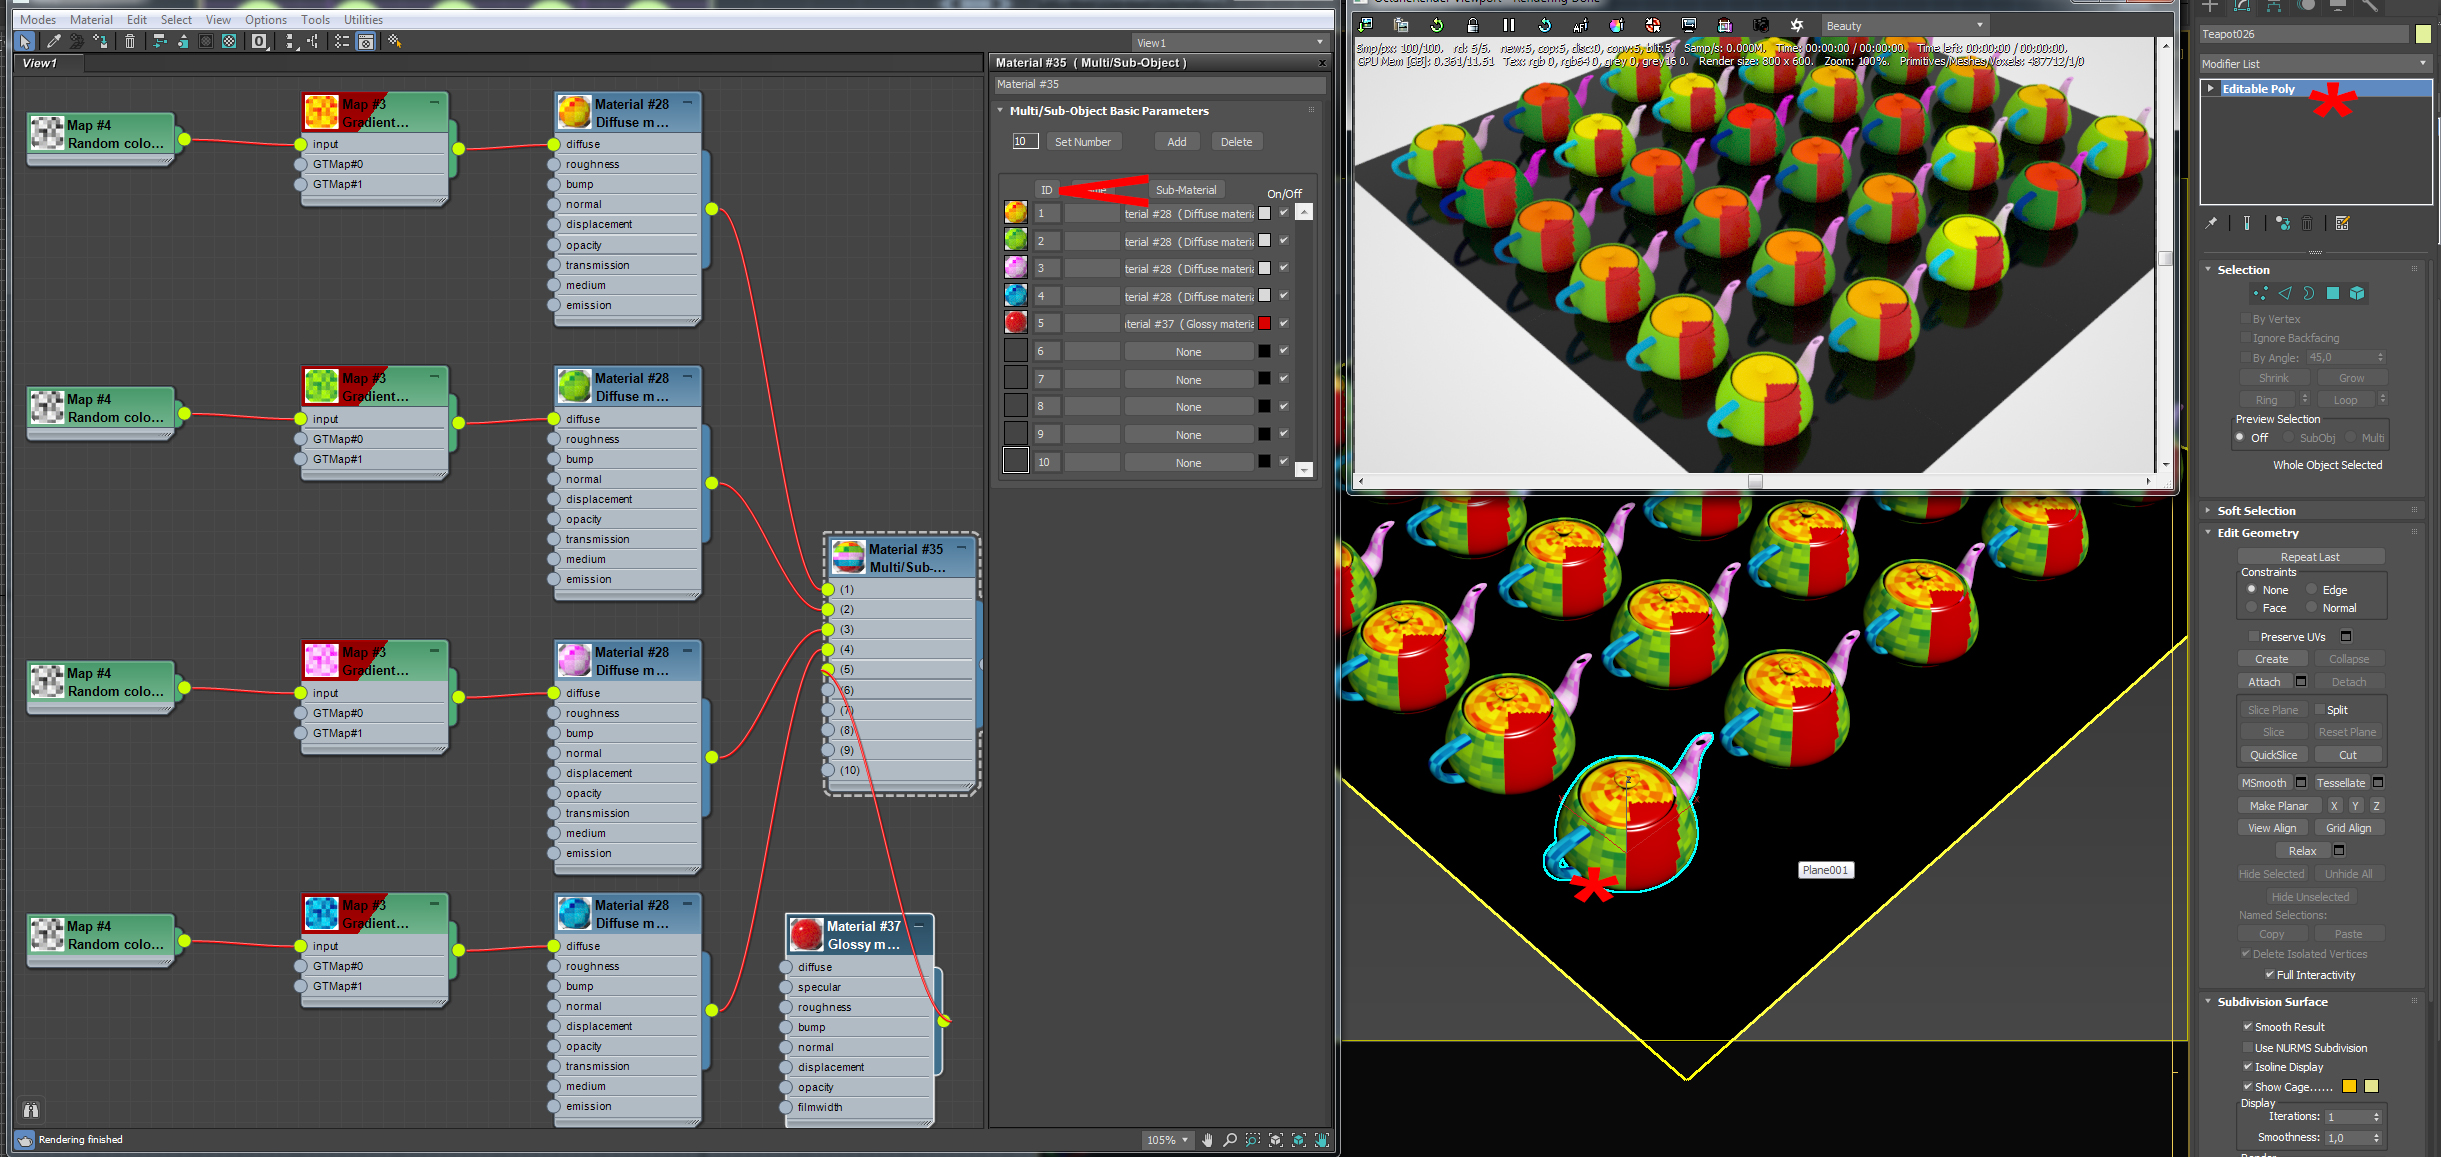Viewport: 2441px width, 1157px height.
Task: Click the eyedropper pick material tool
Action: pyautogui.click(x=54, y=41)
